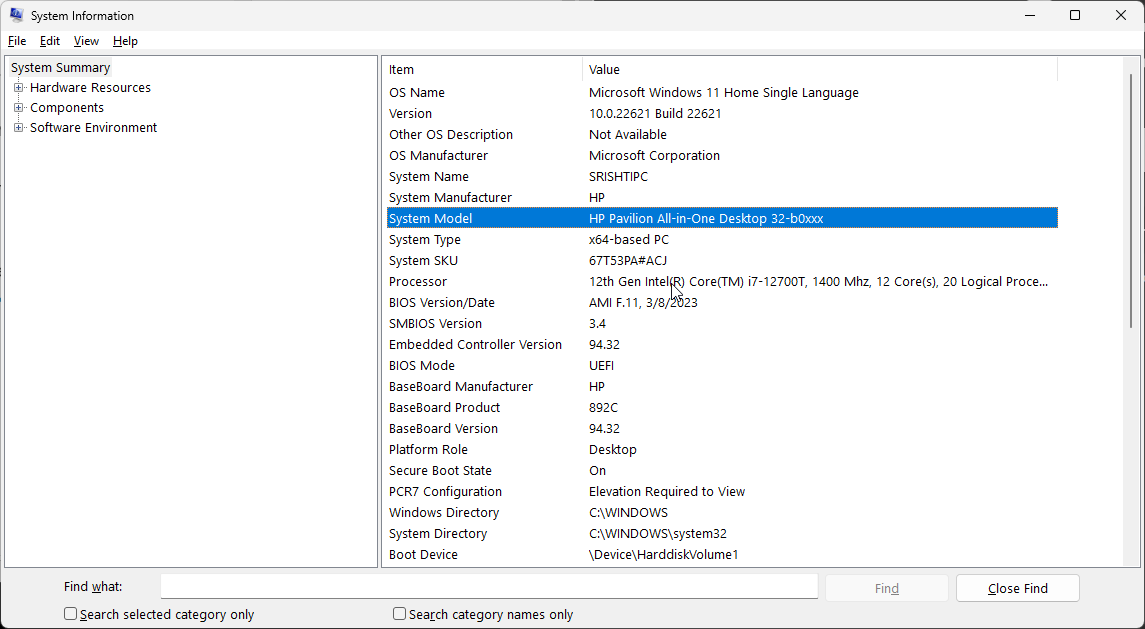This screenshot has width=1145, height=629.
Task: Select the PCR7 Configuration row
Action: [x=722, y=492]
